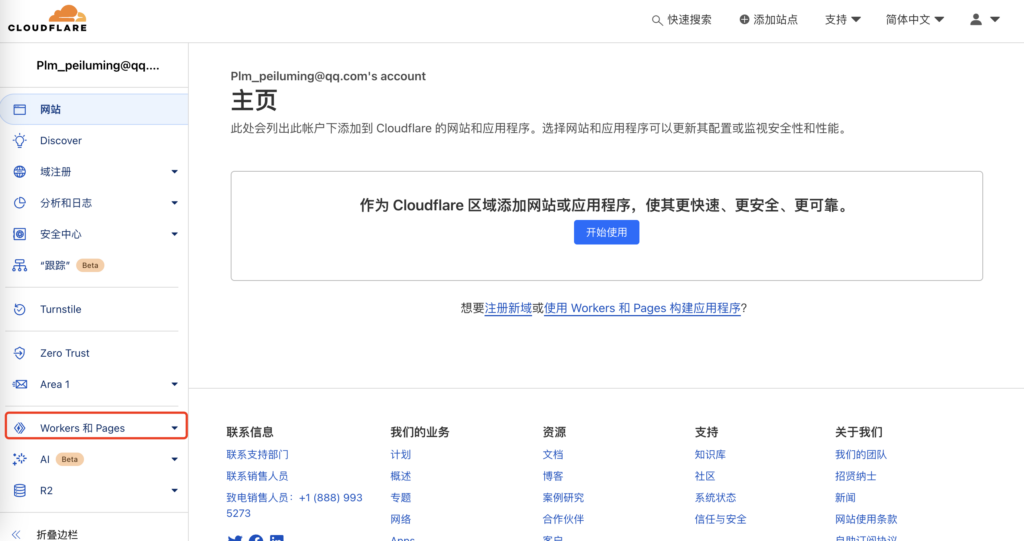Click the 添加站点 button
The width and height of the screenshot is (1024, 541).
(x=768, y=20)
